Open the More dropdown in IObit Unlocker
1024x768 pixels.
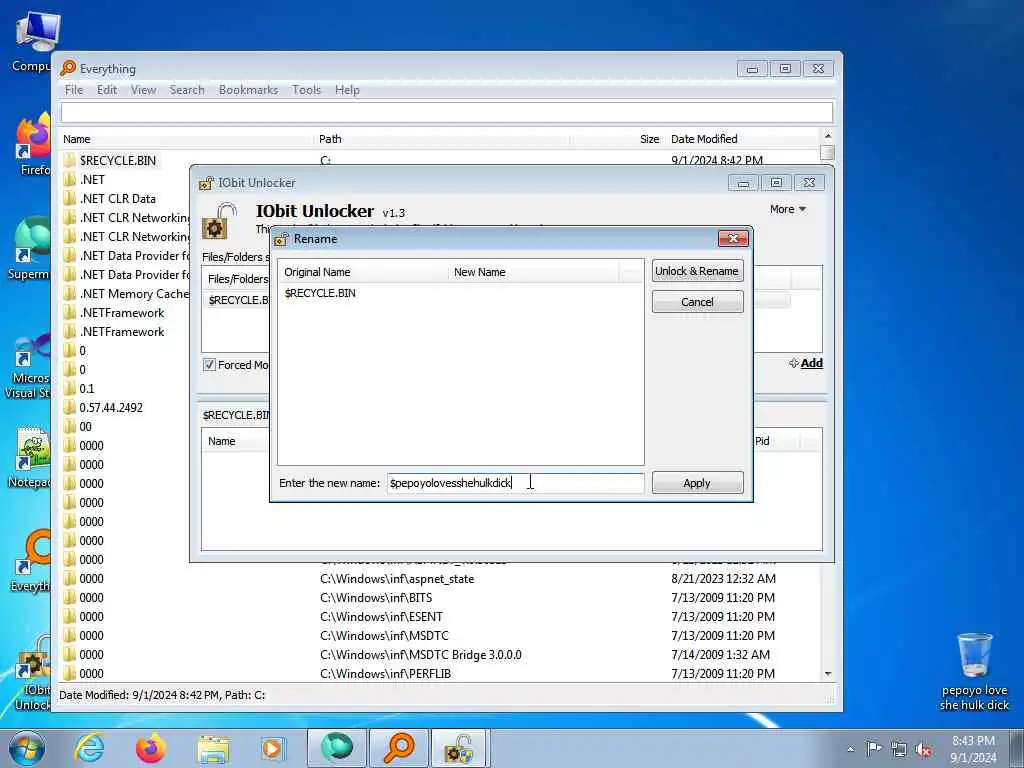click(x=788, y=209)
